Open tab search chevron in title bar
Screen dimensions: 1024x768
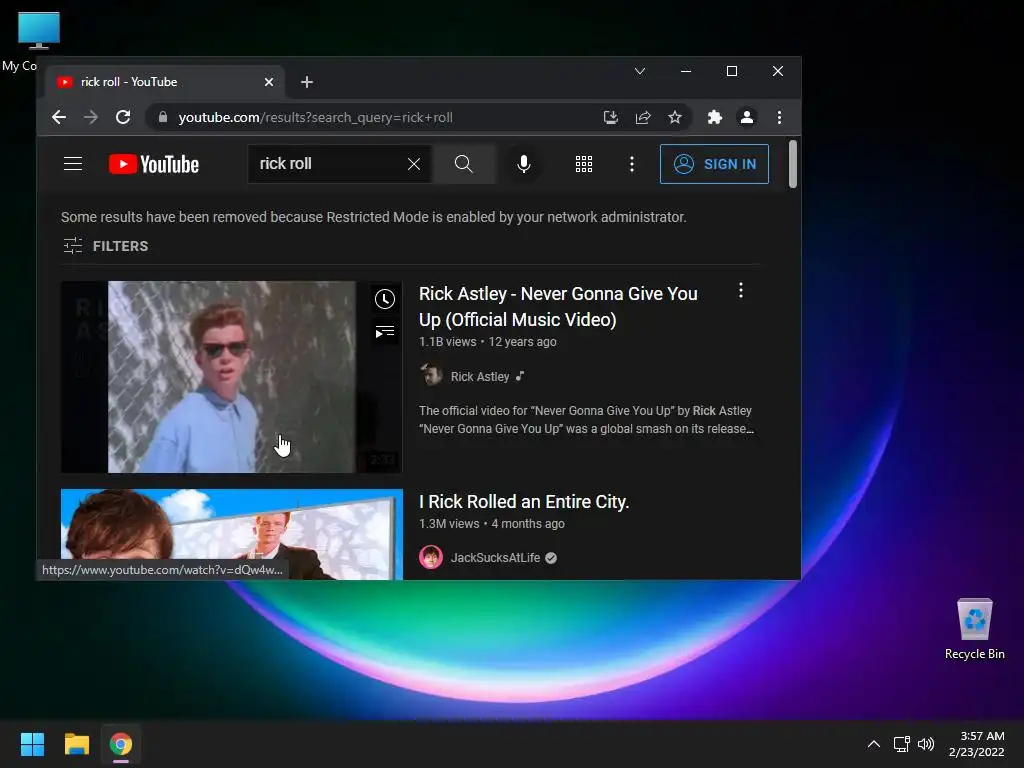[x=640, y=71]
